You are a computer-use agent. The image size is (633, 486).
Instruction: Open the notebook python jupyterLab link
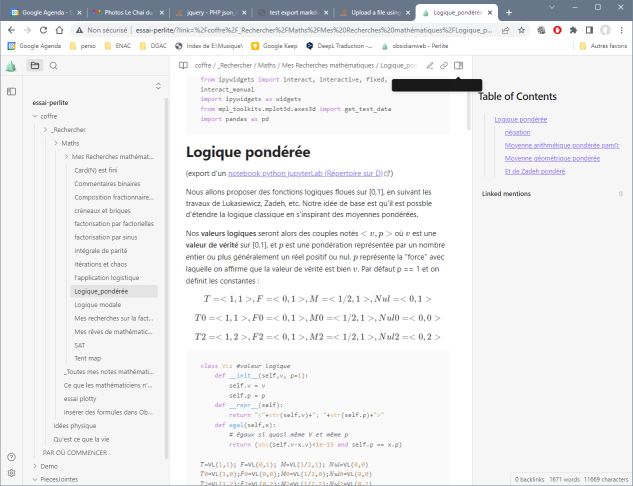click(x=306, y=173)
